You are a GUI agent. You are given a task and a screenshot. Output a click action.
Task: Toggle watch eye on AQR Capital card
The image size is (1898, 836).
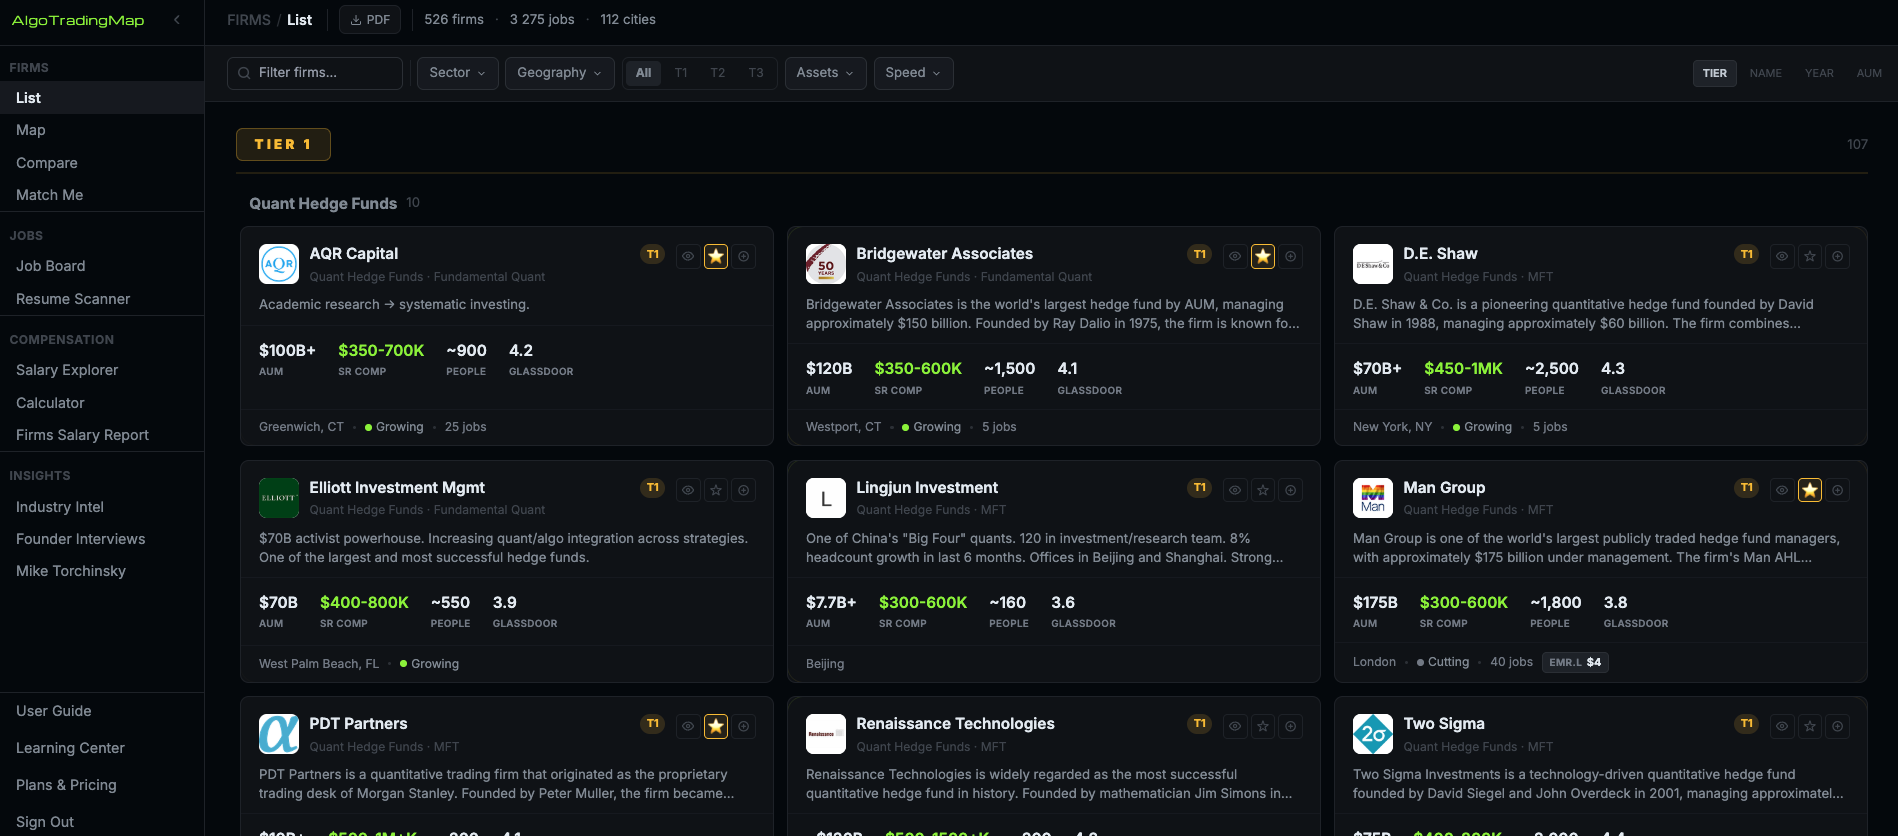(688, 256)
